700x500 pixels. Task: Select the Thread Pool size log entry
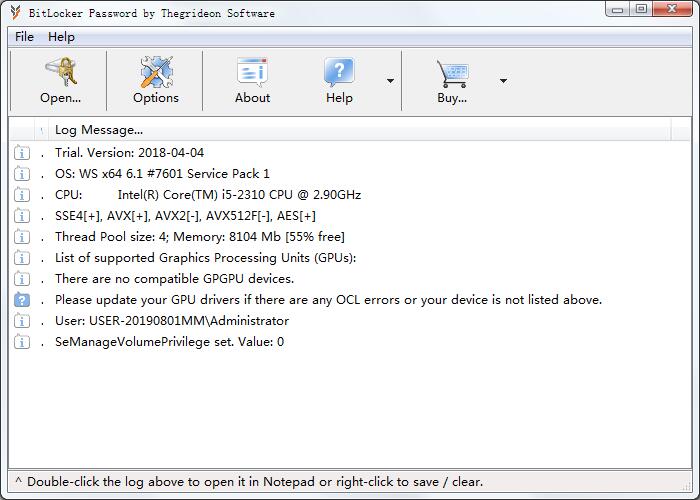click(x=199, y=237)
